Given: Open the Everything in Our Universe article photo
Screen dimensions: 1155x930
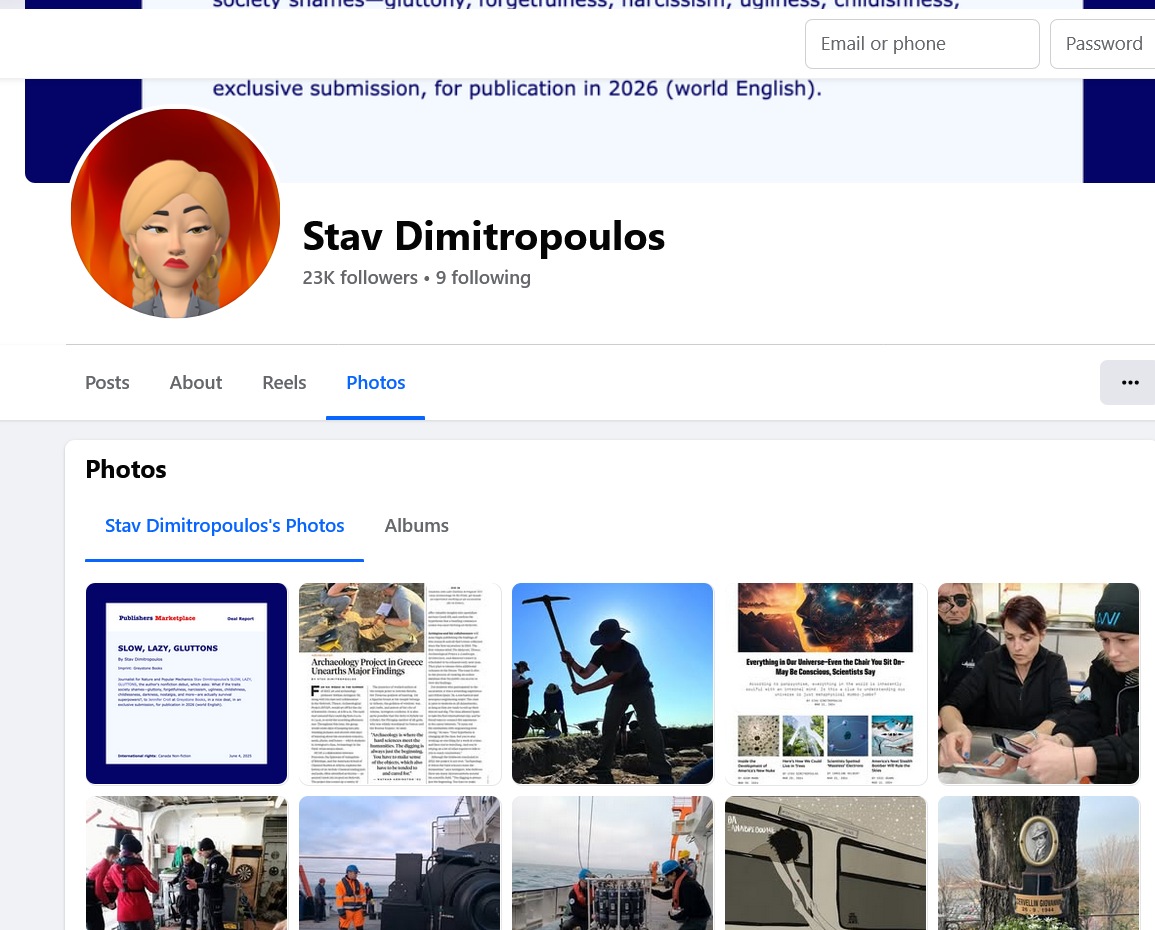Looking at the screenshot, I should 826,683.
